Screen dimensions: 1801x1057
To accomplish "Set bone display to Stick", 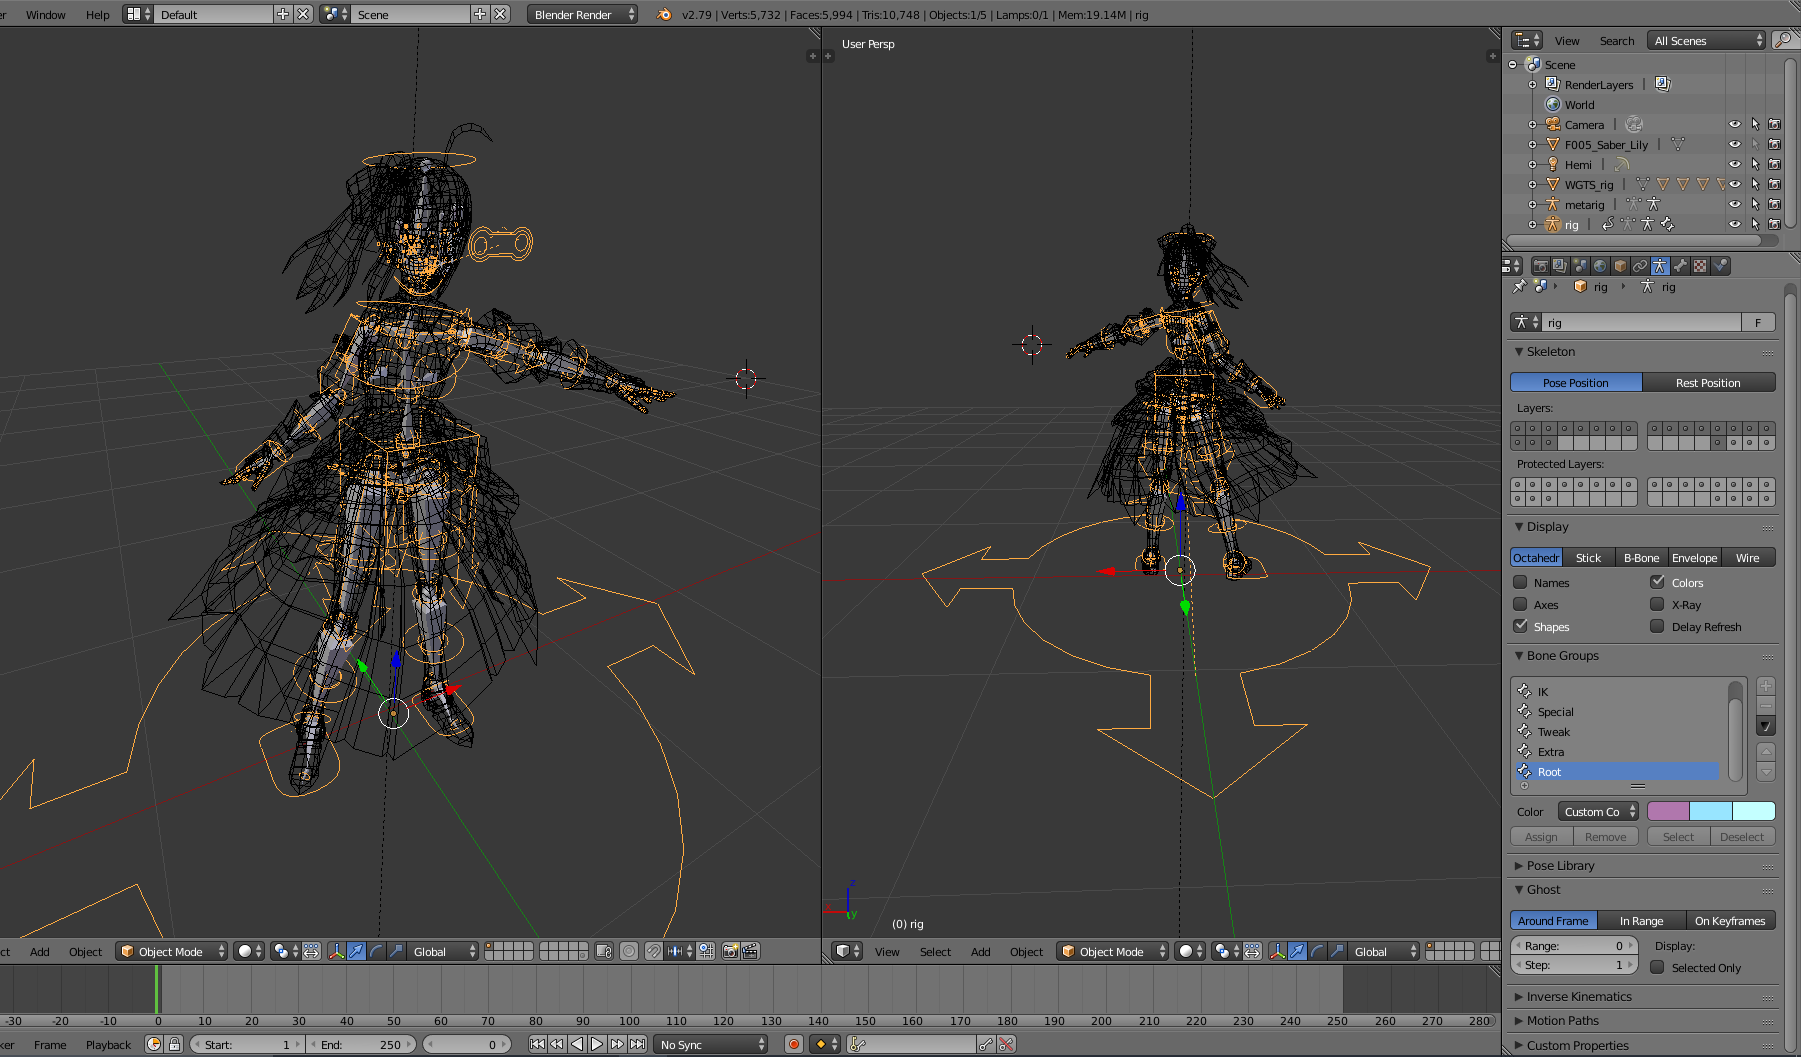I will click(x=1588, y=558).
